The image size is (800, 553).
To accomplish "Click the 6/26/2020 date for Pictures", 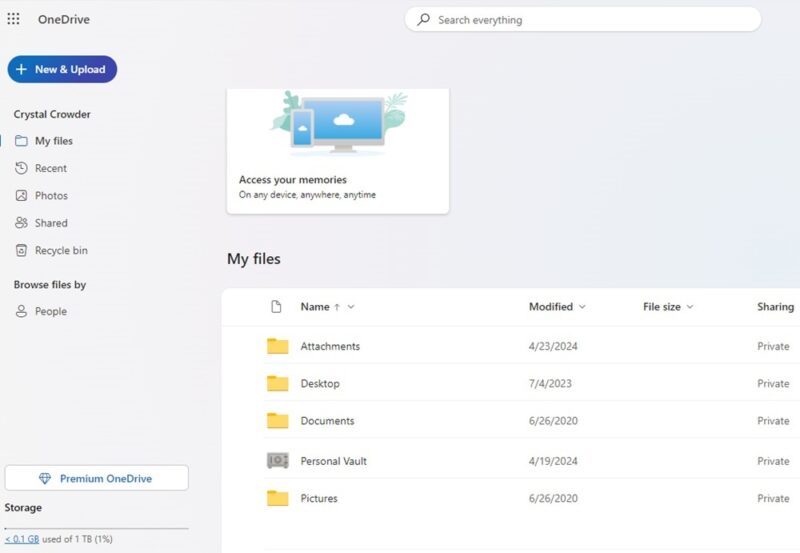I will coord(553,498).
